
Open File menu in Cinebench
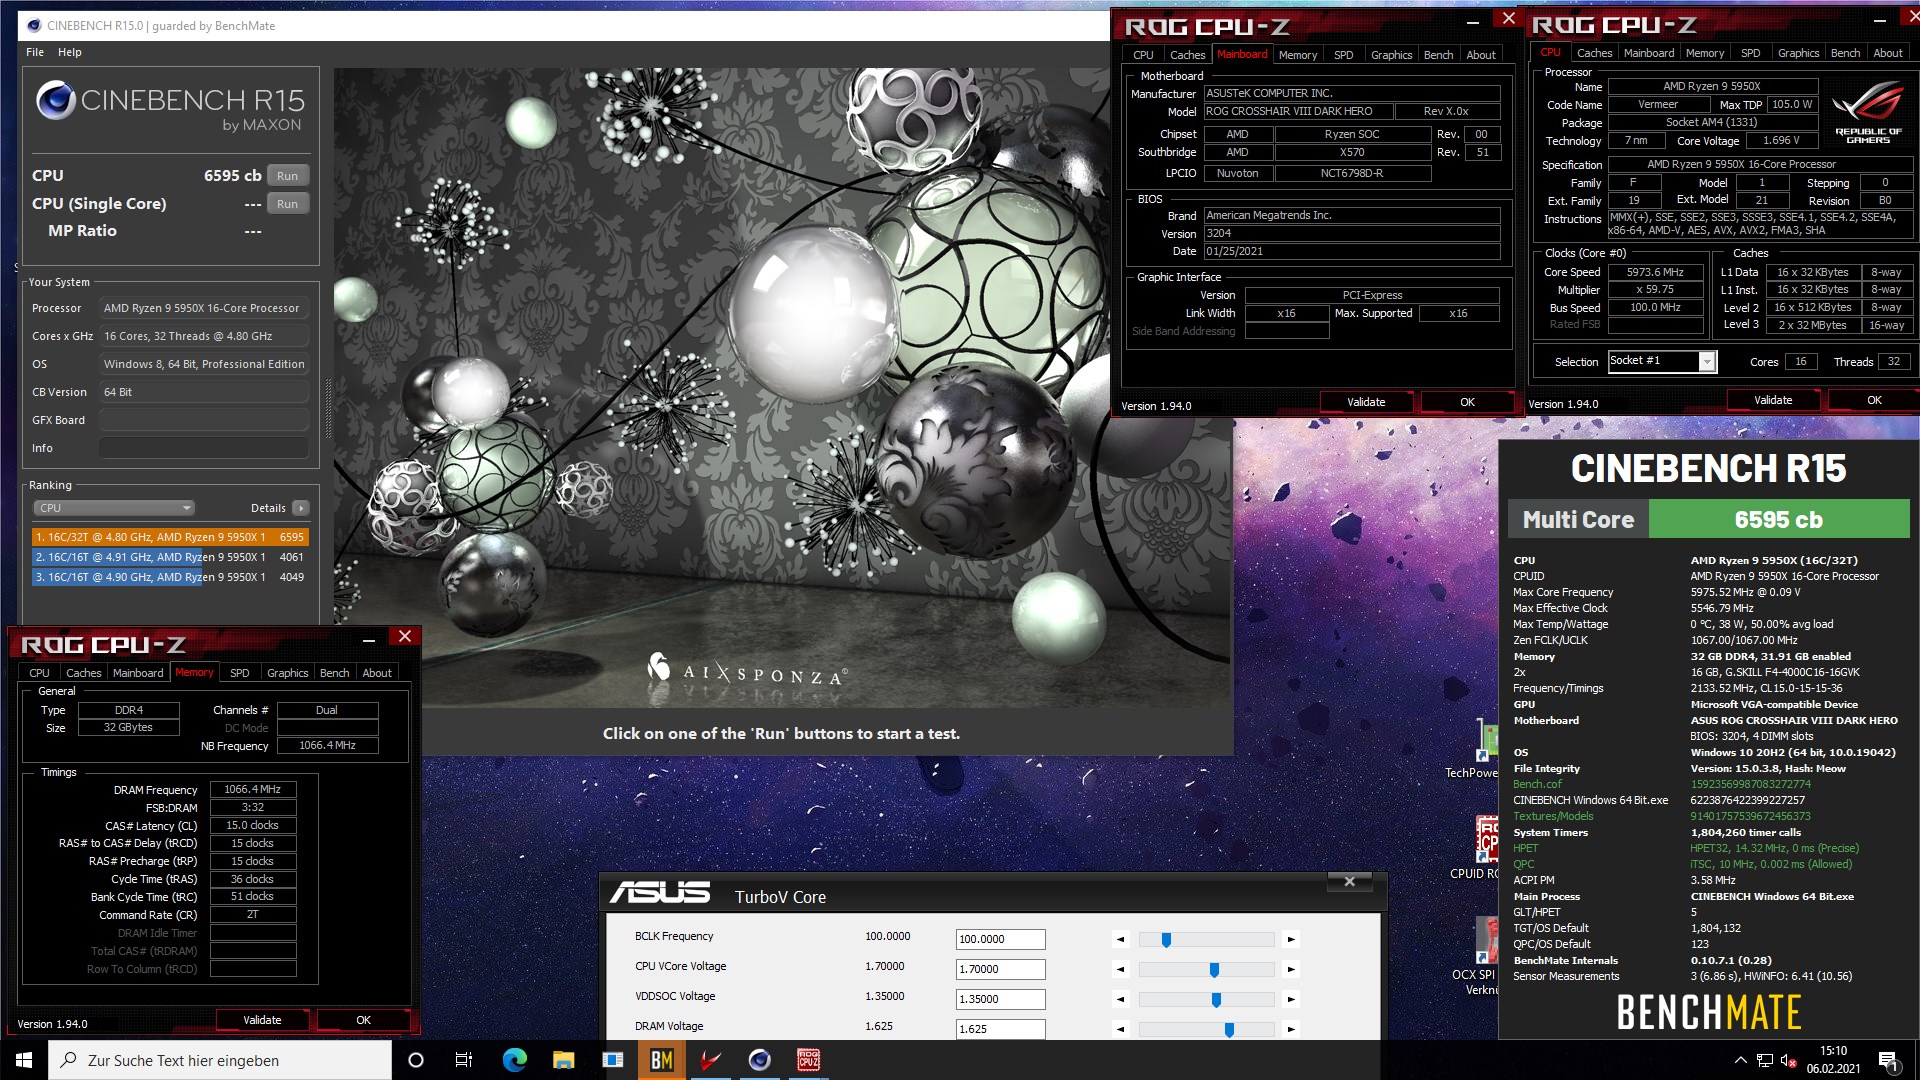click(x=35, y=52)
